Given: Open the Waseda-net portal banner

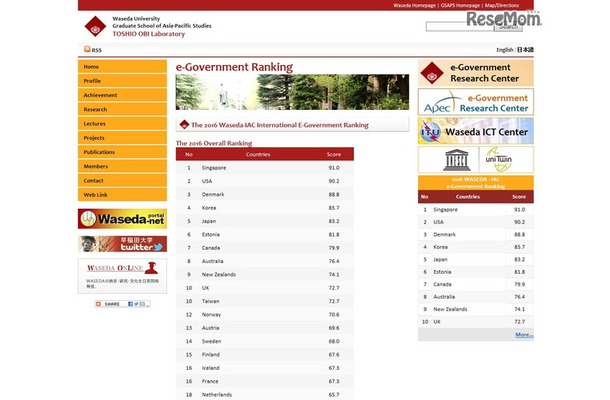Looking at the screenshot, I should pos(122,219).
